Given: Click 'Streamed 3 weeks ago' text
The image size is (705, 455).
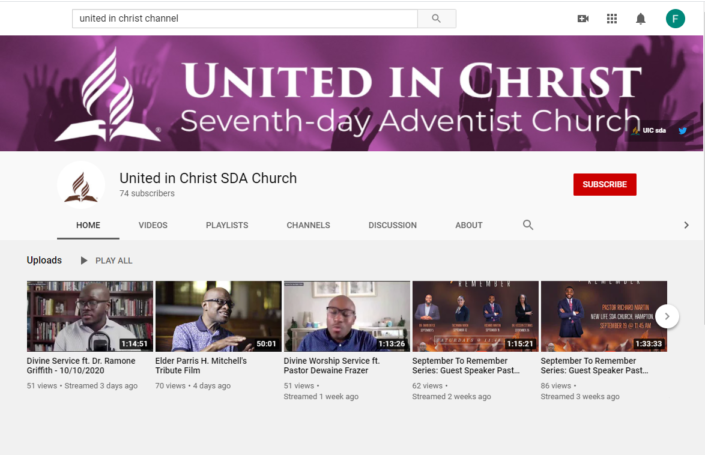Looking at the screenshot, I should click(580, 397).
